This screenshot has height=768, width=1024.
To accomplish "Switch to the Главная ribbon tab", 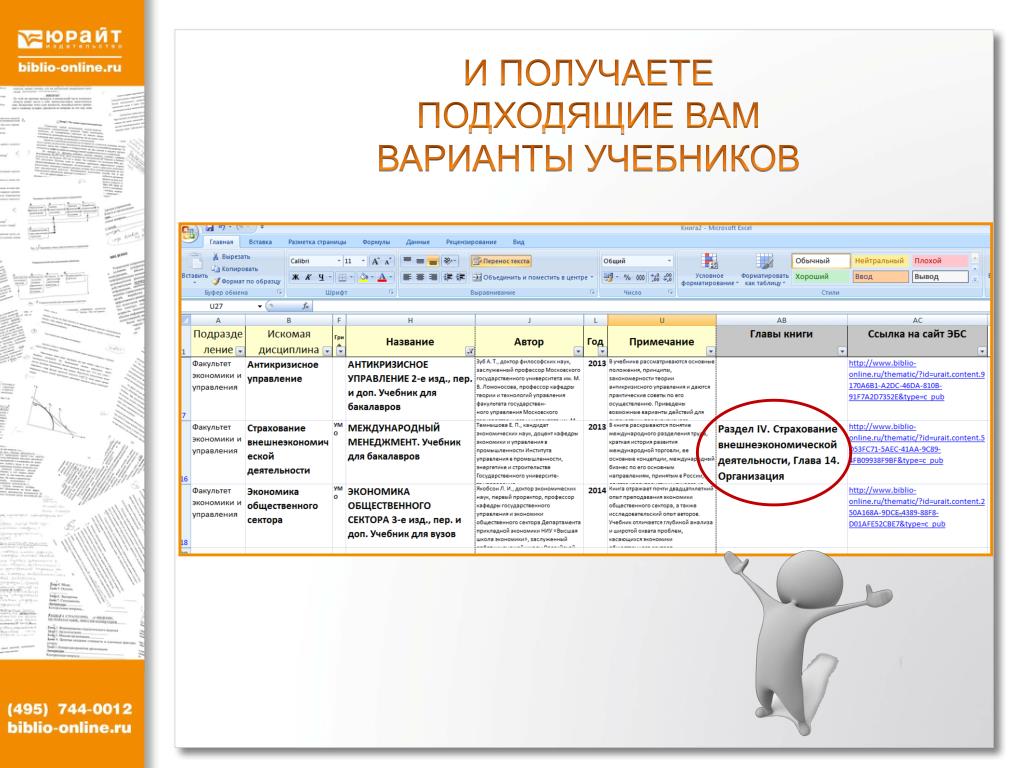I will (221, 242).
